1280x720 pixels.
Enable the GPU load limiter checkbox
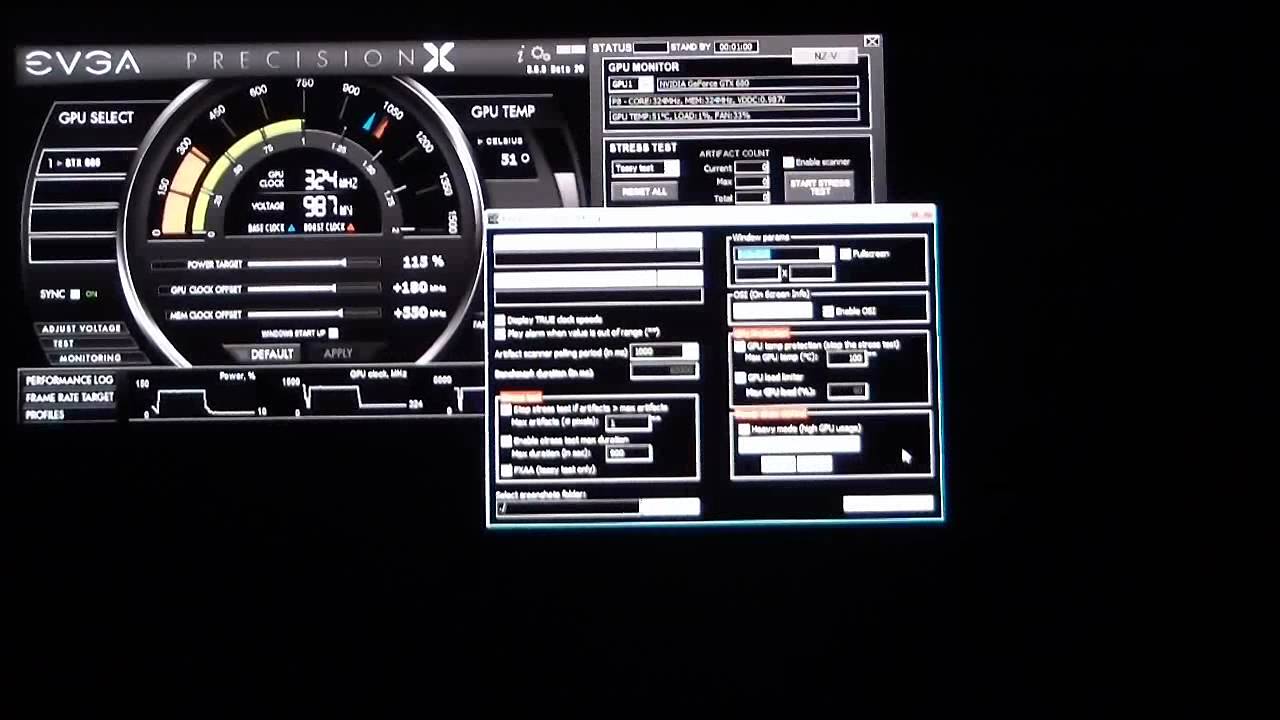[740, 378]
